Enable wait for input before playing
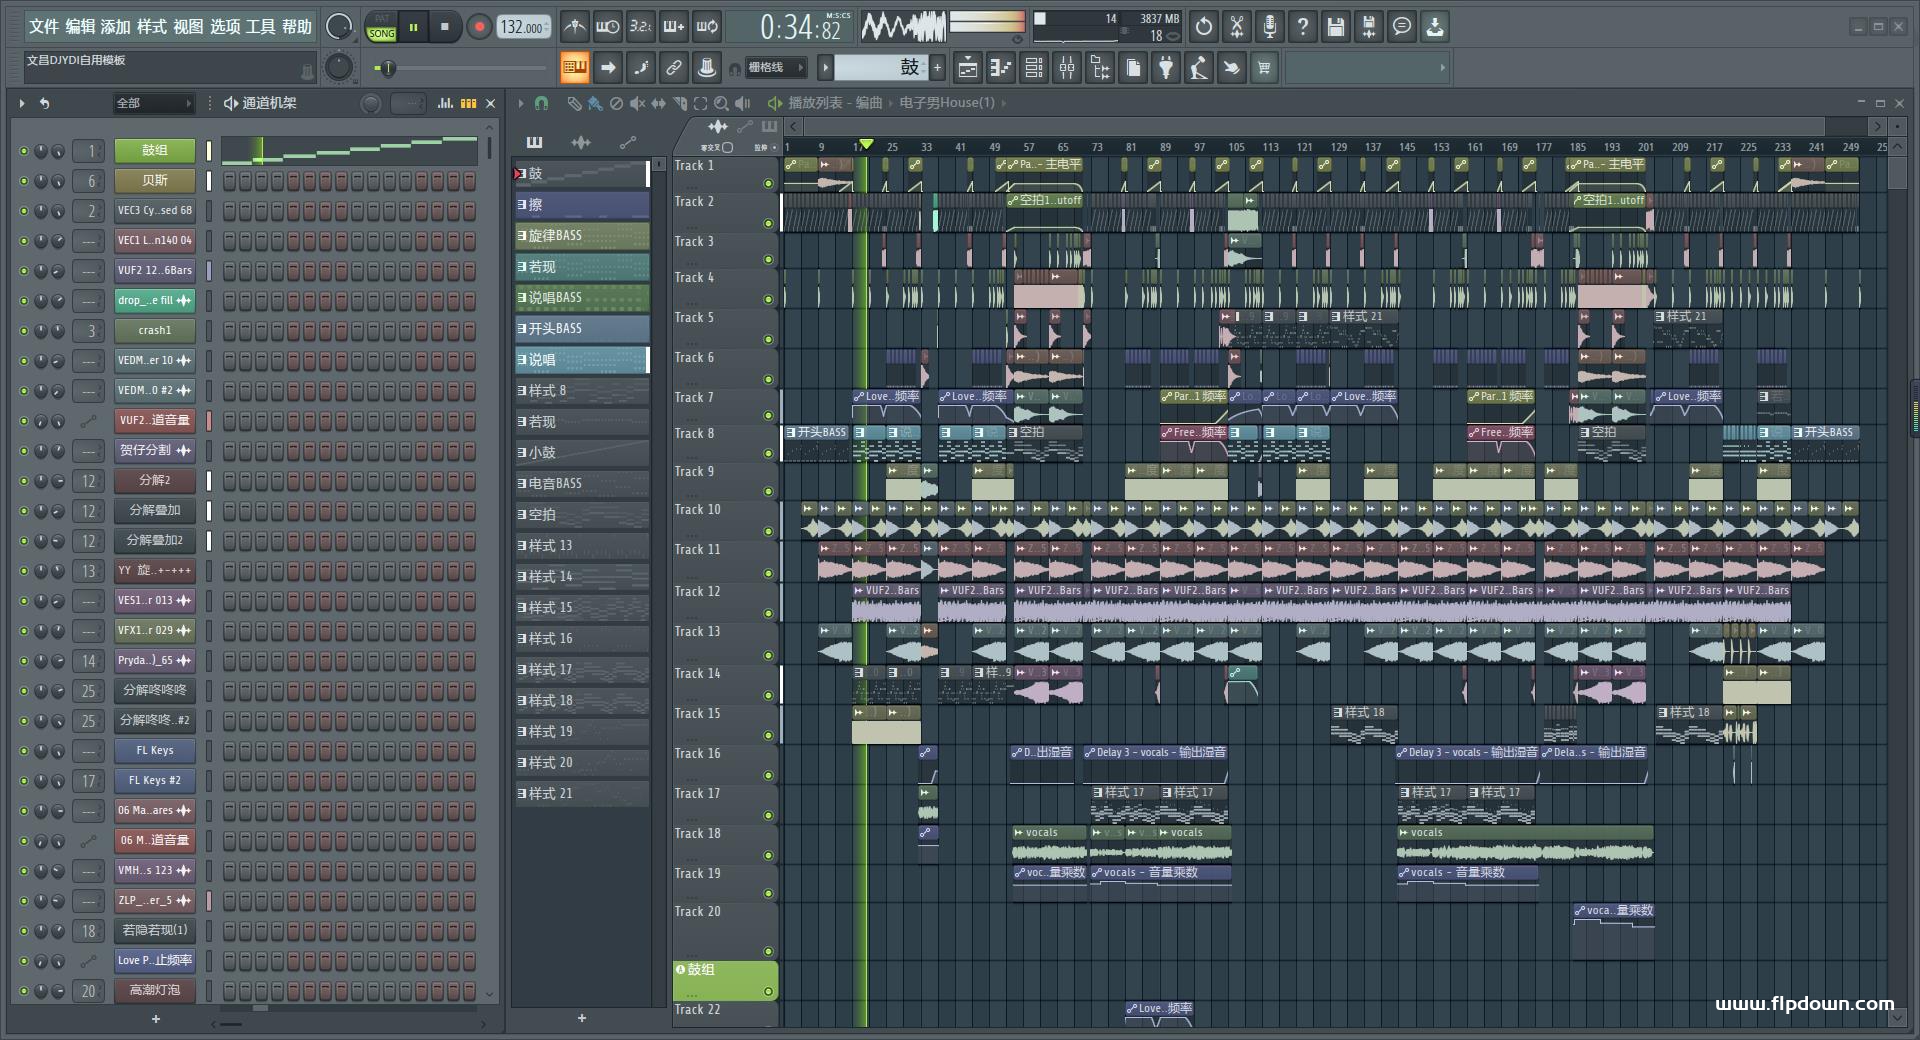This screenshot has width=1920, height=1040. (x=607, y=27)
